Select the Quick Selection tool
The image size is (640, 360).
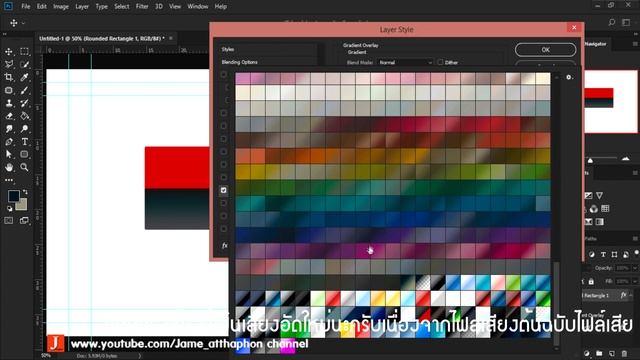[x=24, y=64]
